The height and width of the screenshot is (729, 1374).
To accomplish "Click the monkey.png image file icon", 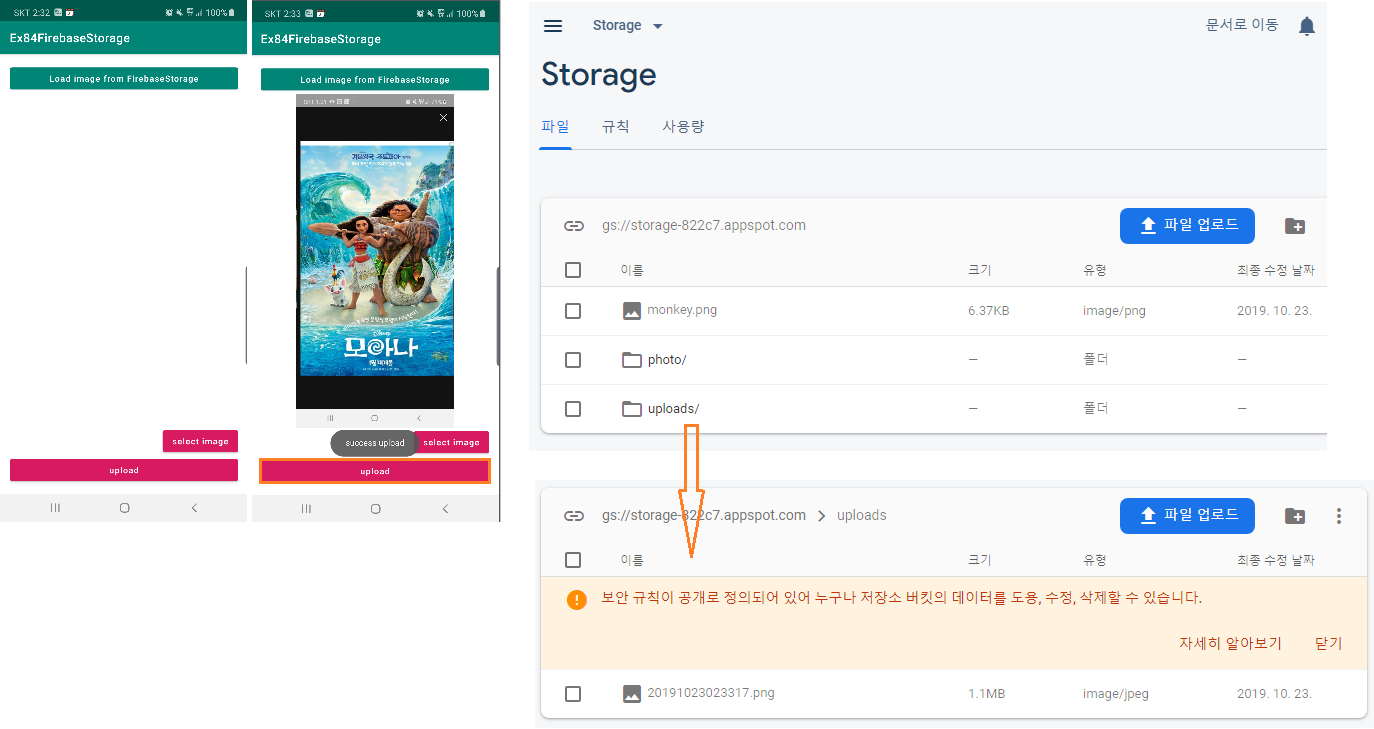I will point(632,311).
